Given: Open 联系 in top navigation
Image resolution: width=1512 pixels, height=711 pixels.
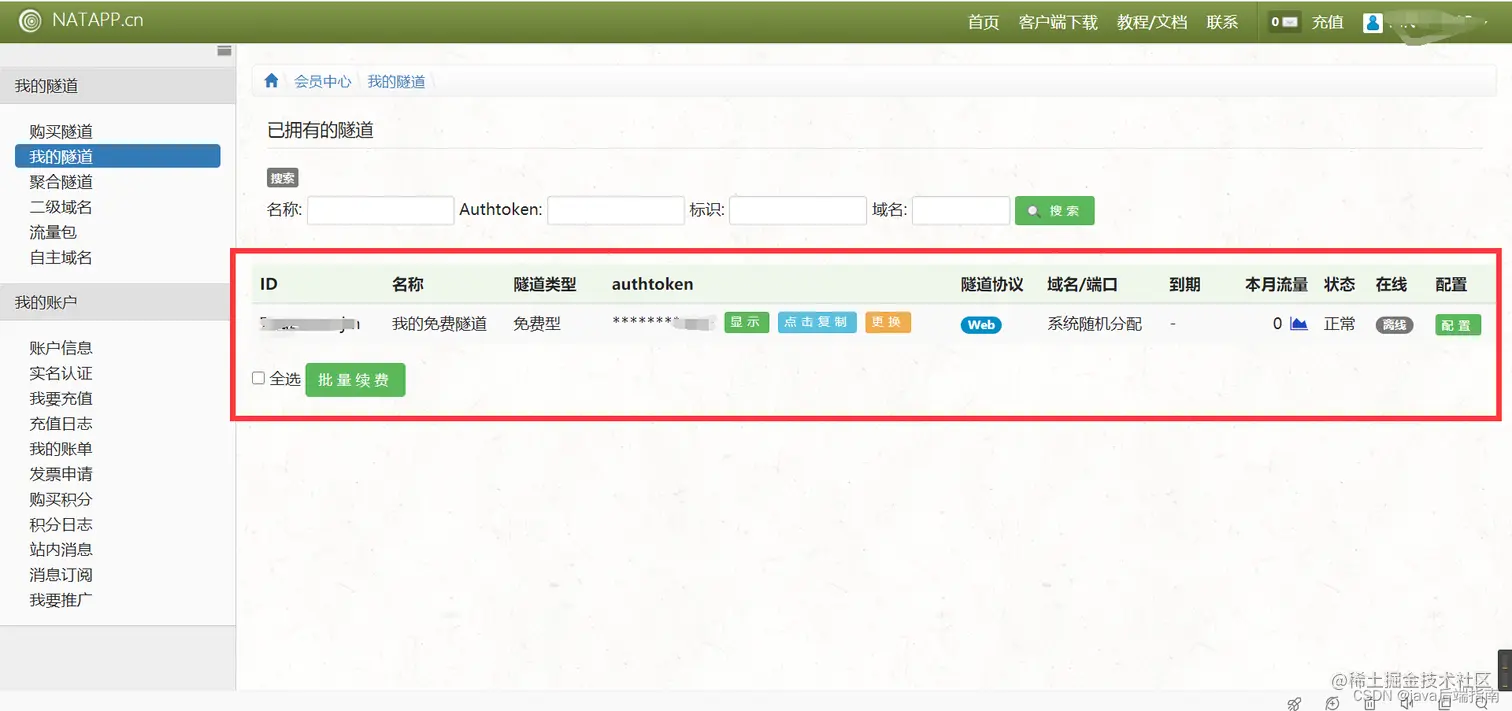Looking at the screenshot, I should tap(1222, 22).
